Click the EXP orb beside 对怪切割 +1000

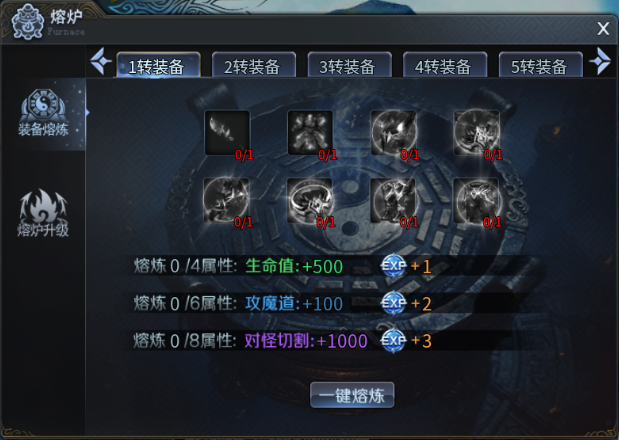pyautogui.click(x=393, y=340)
